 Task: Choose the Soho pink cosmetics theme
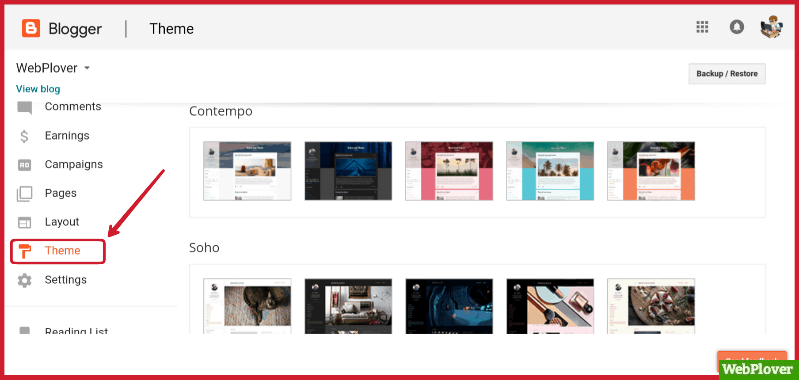click(550, 306)
